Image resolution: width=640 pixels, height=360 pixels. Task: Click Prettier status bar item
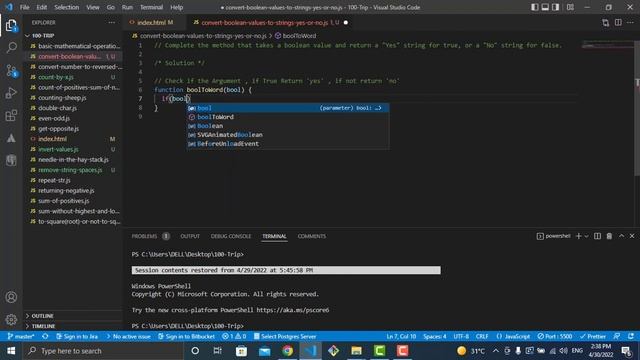coord(593,336)
